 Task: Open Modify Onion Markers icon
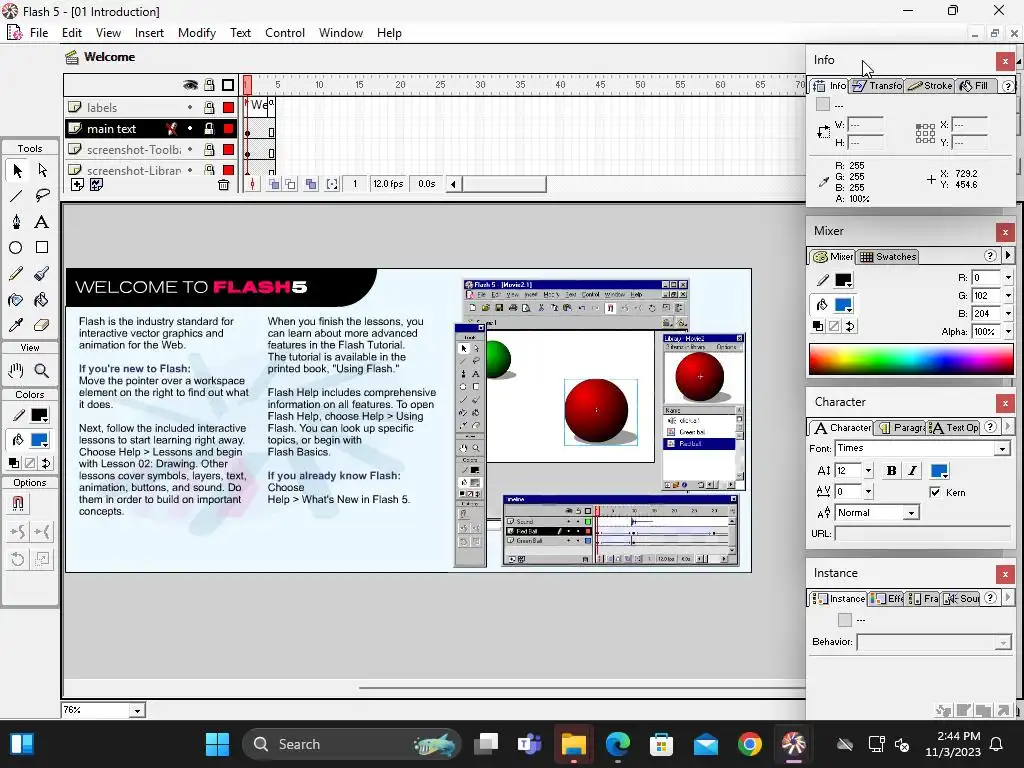[332, 184]
